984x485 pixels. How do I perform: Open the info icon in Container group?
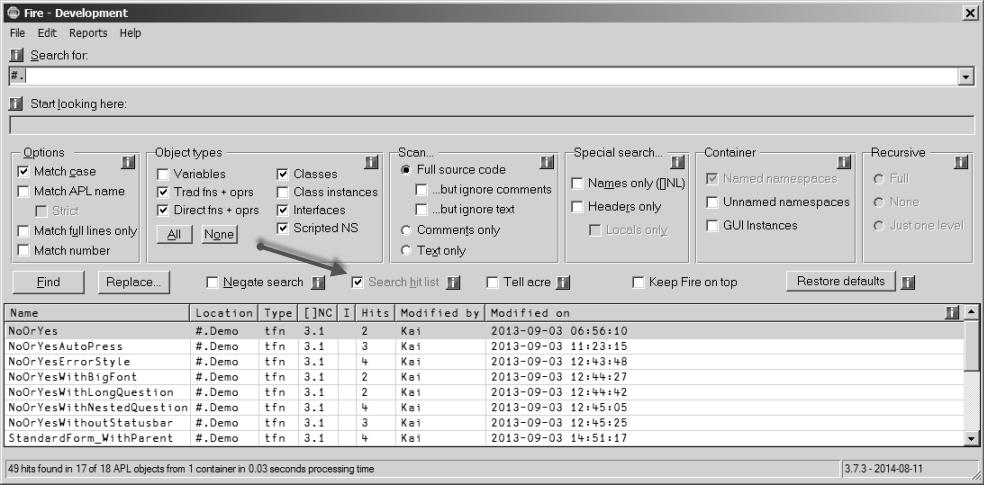coord(844,163)
